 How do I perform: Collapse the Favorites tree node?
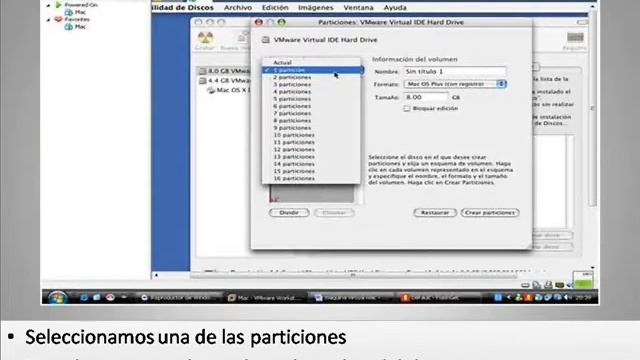click(49, 20)
